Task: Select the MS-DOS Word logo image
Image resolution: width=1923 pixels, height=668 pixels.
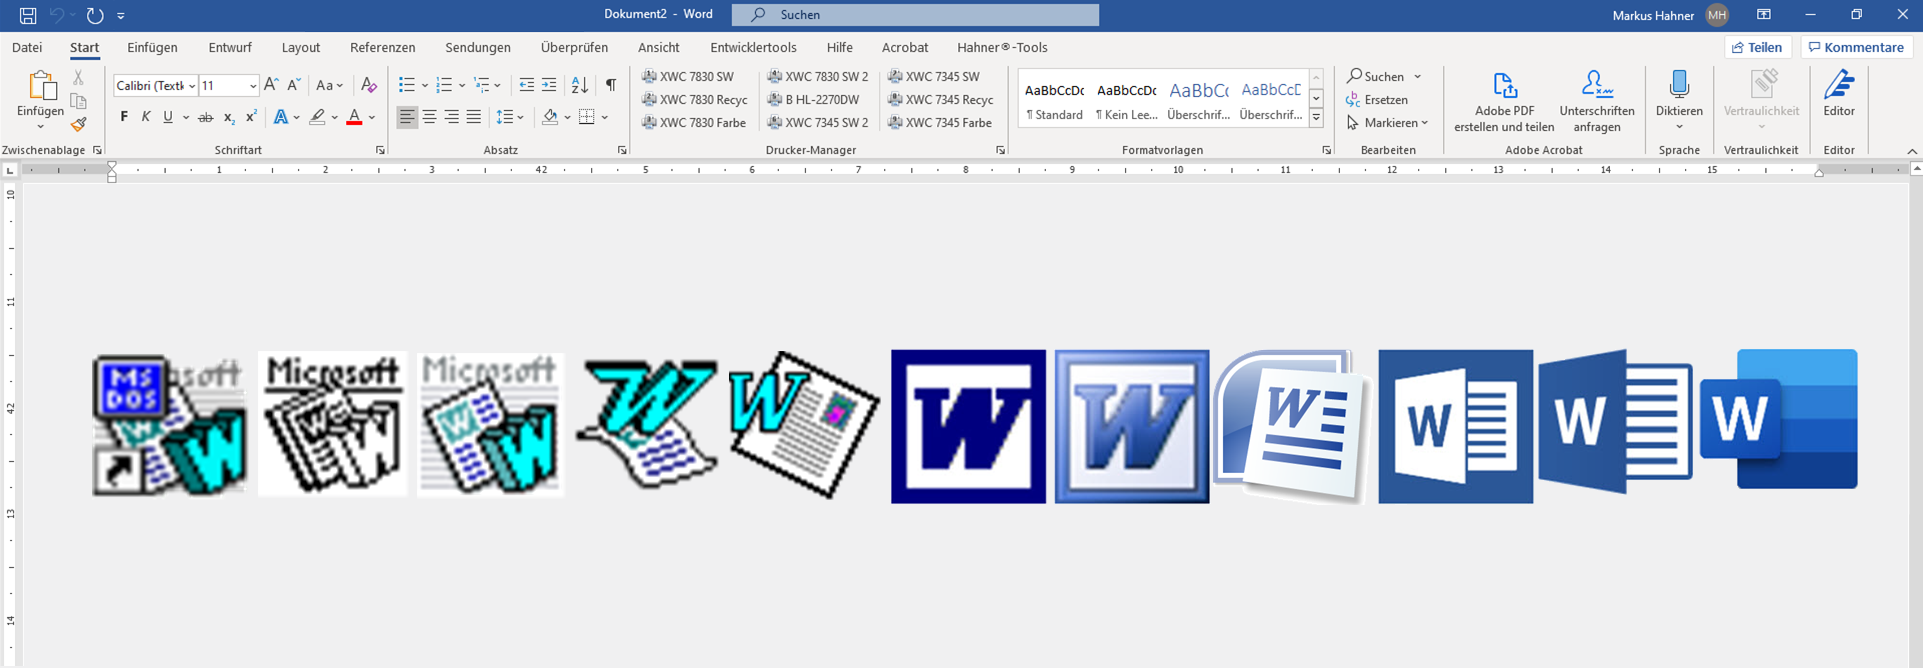Action: 169,426
